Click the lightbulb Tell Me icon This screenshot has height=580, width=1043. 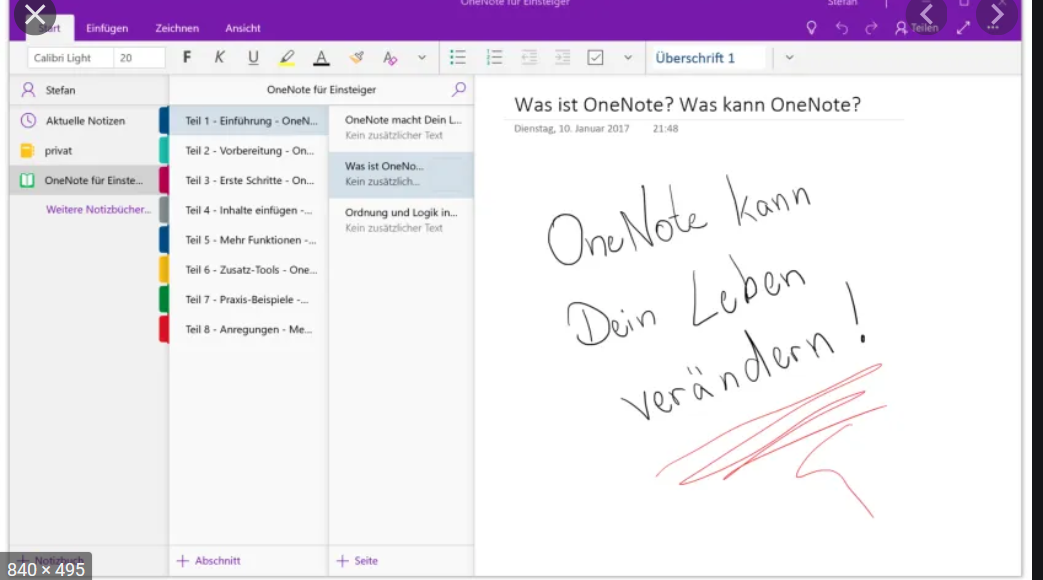click(811, 28)
